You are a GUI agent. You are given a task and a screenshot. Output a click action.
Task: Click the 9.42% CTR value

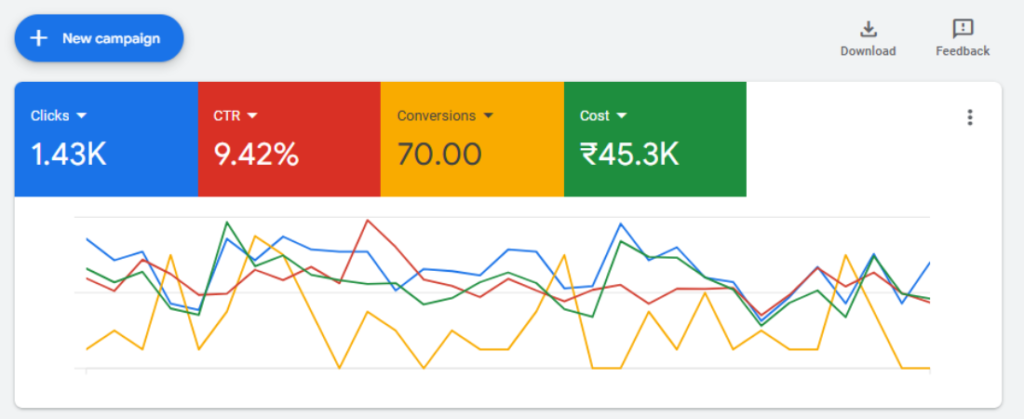click(256, 155)
